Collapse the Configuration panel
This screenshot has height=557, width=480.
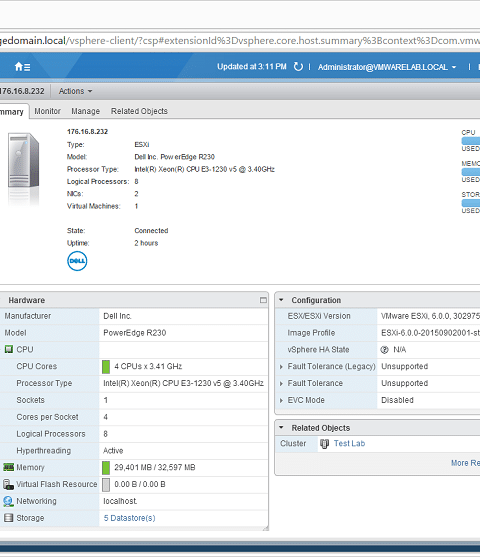pyautogui.click(x=281, y=300)
